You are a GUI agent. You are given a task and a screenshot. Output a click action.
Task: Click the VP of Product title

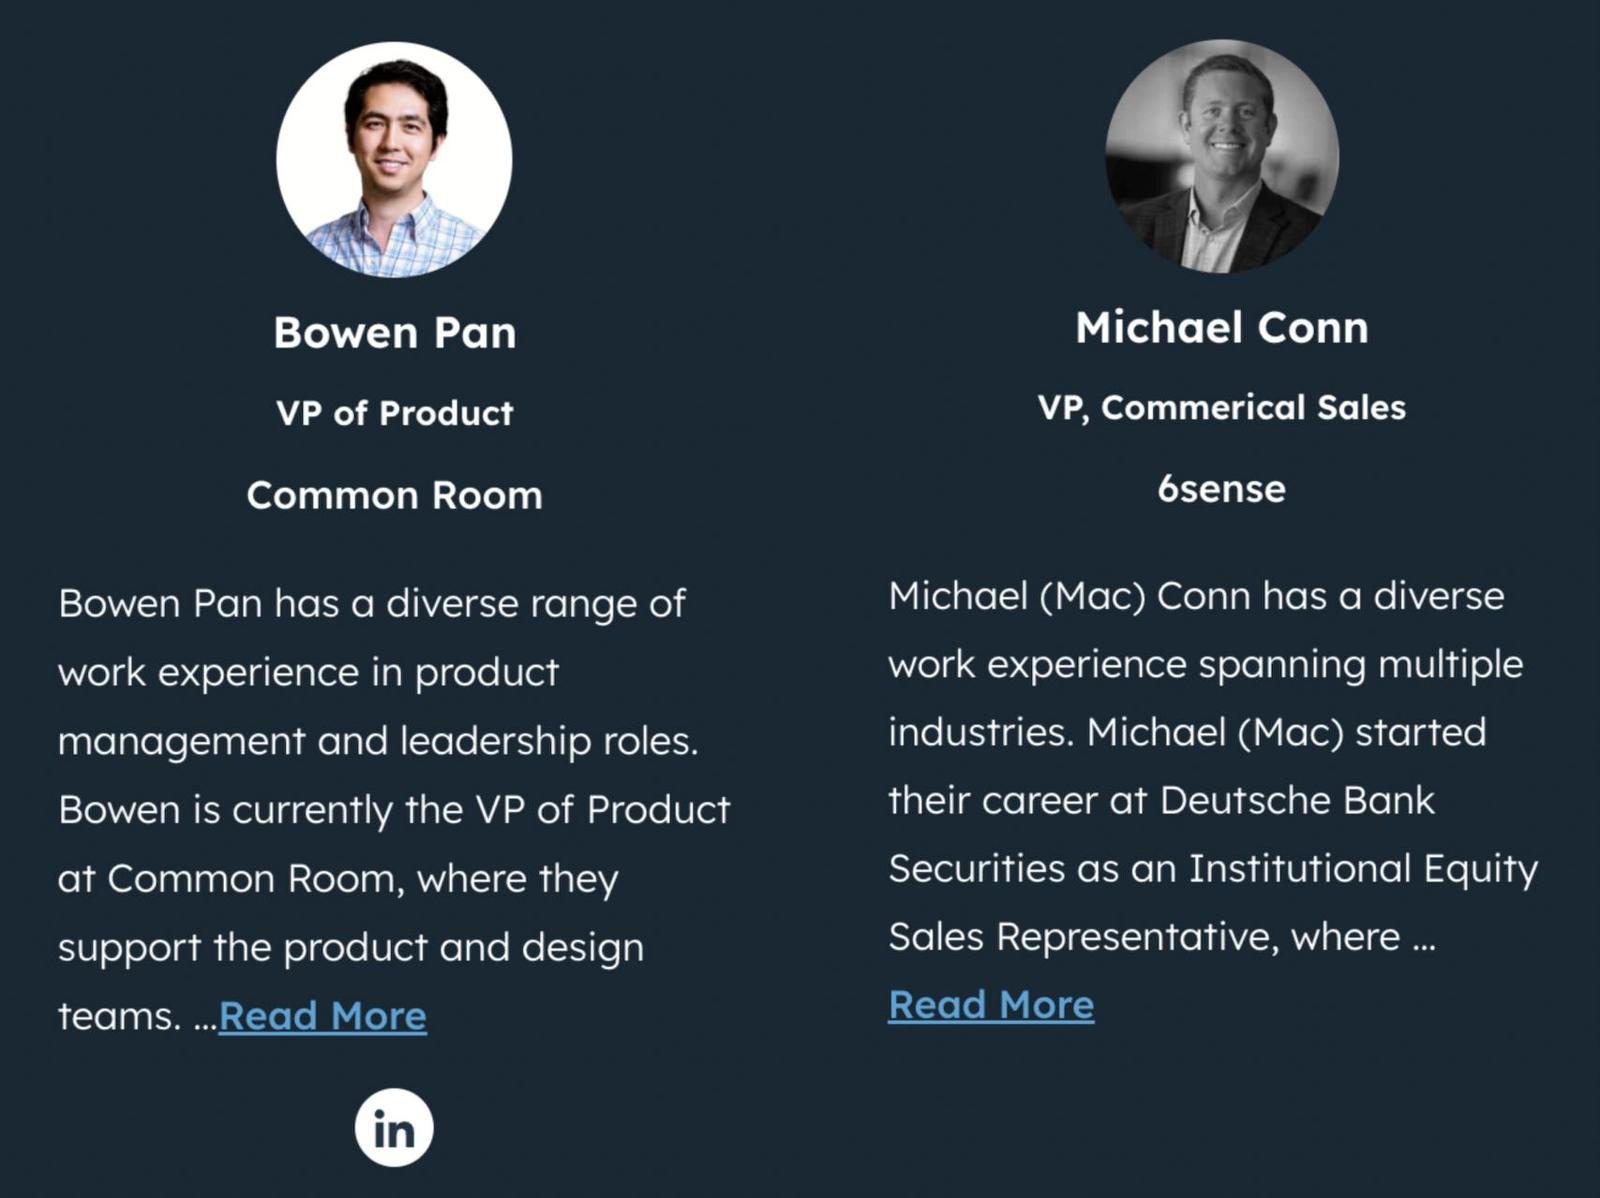click(x=394, y=413)
